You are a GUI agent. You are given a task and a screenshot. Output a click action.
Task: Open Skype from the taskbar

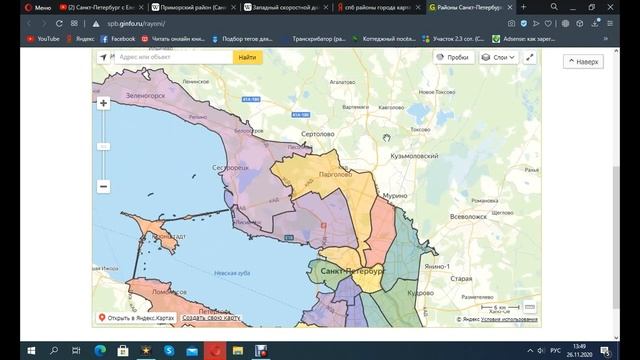(169, 351)
